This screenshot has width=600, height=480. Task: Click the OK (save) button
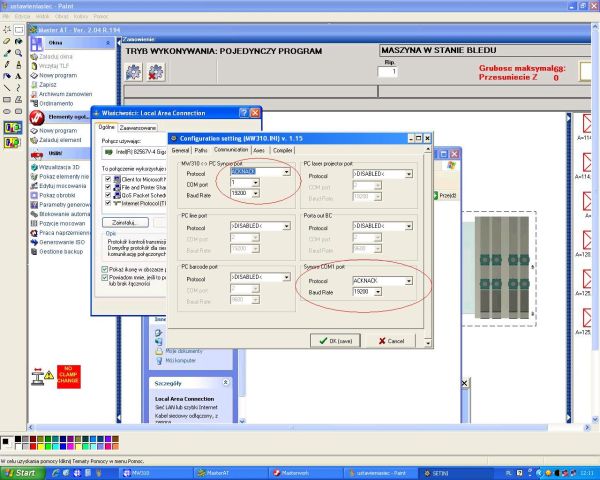pos(335,341)
